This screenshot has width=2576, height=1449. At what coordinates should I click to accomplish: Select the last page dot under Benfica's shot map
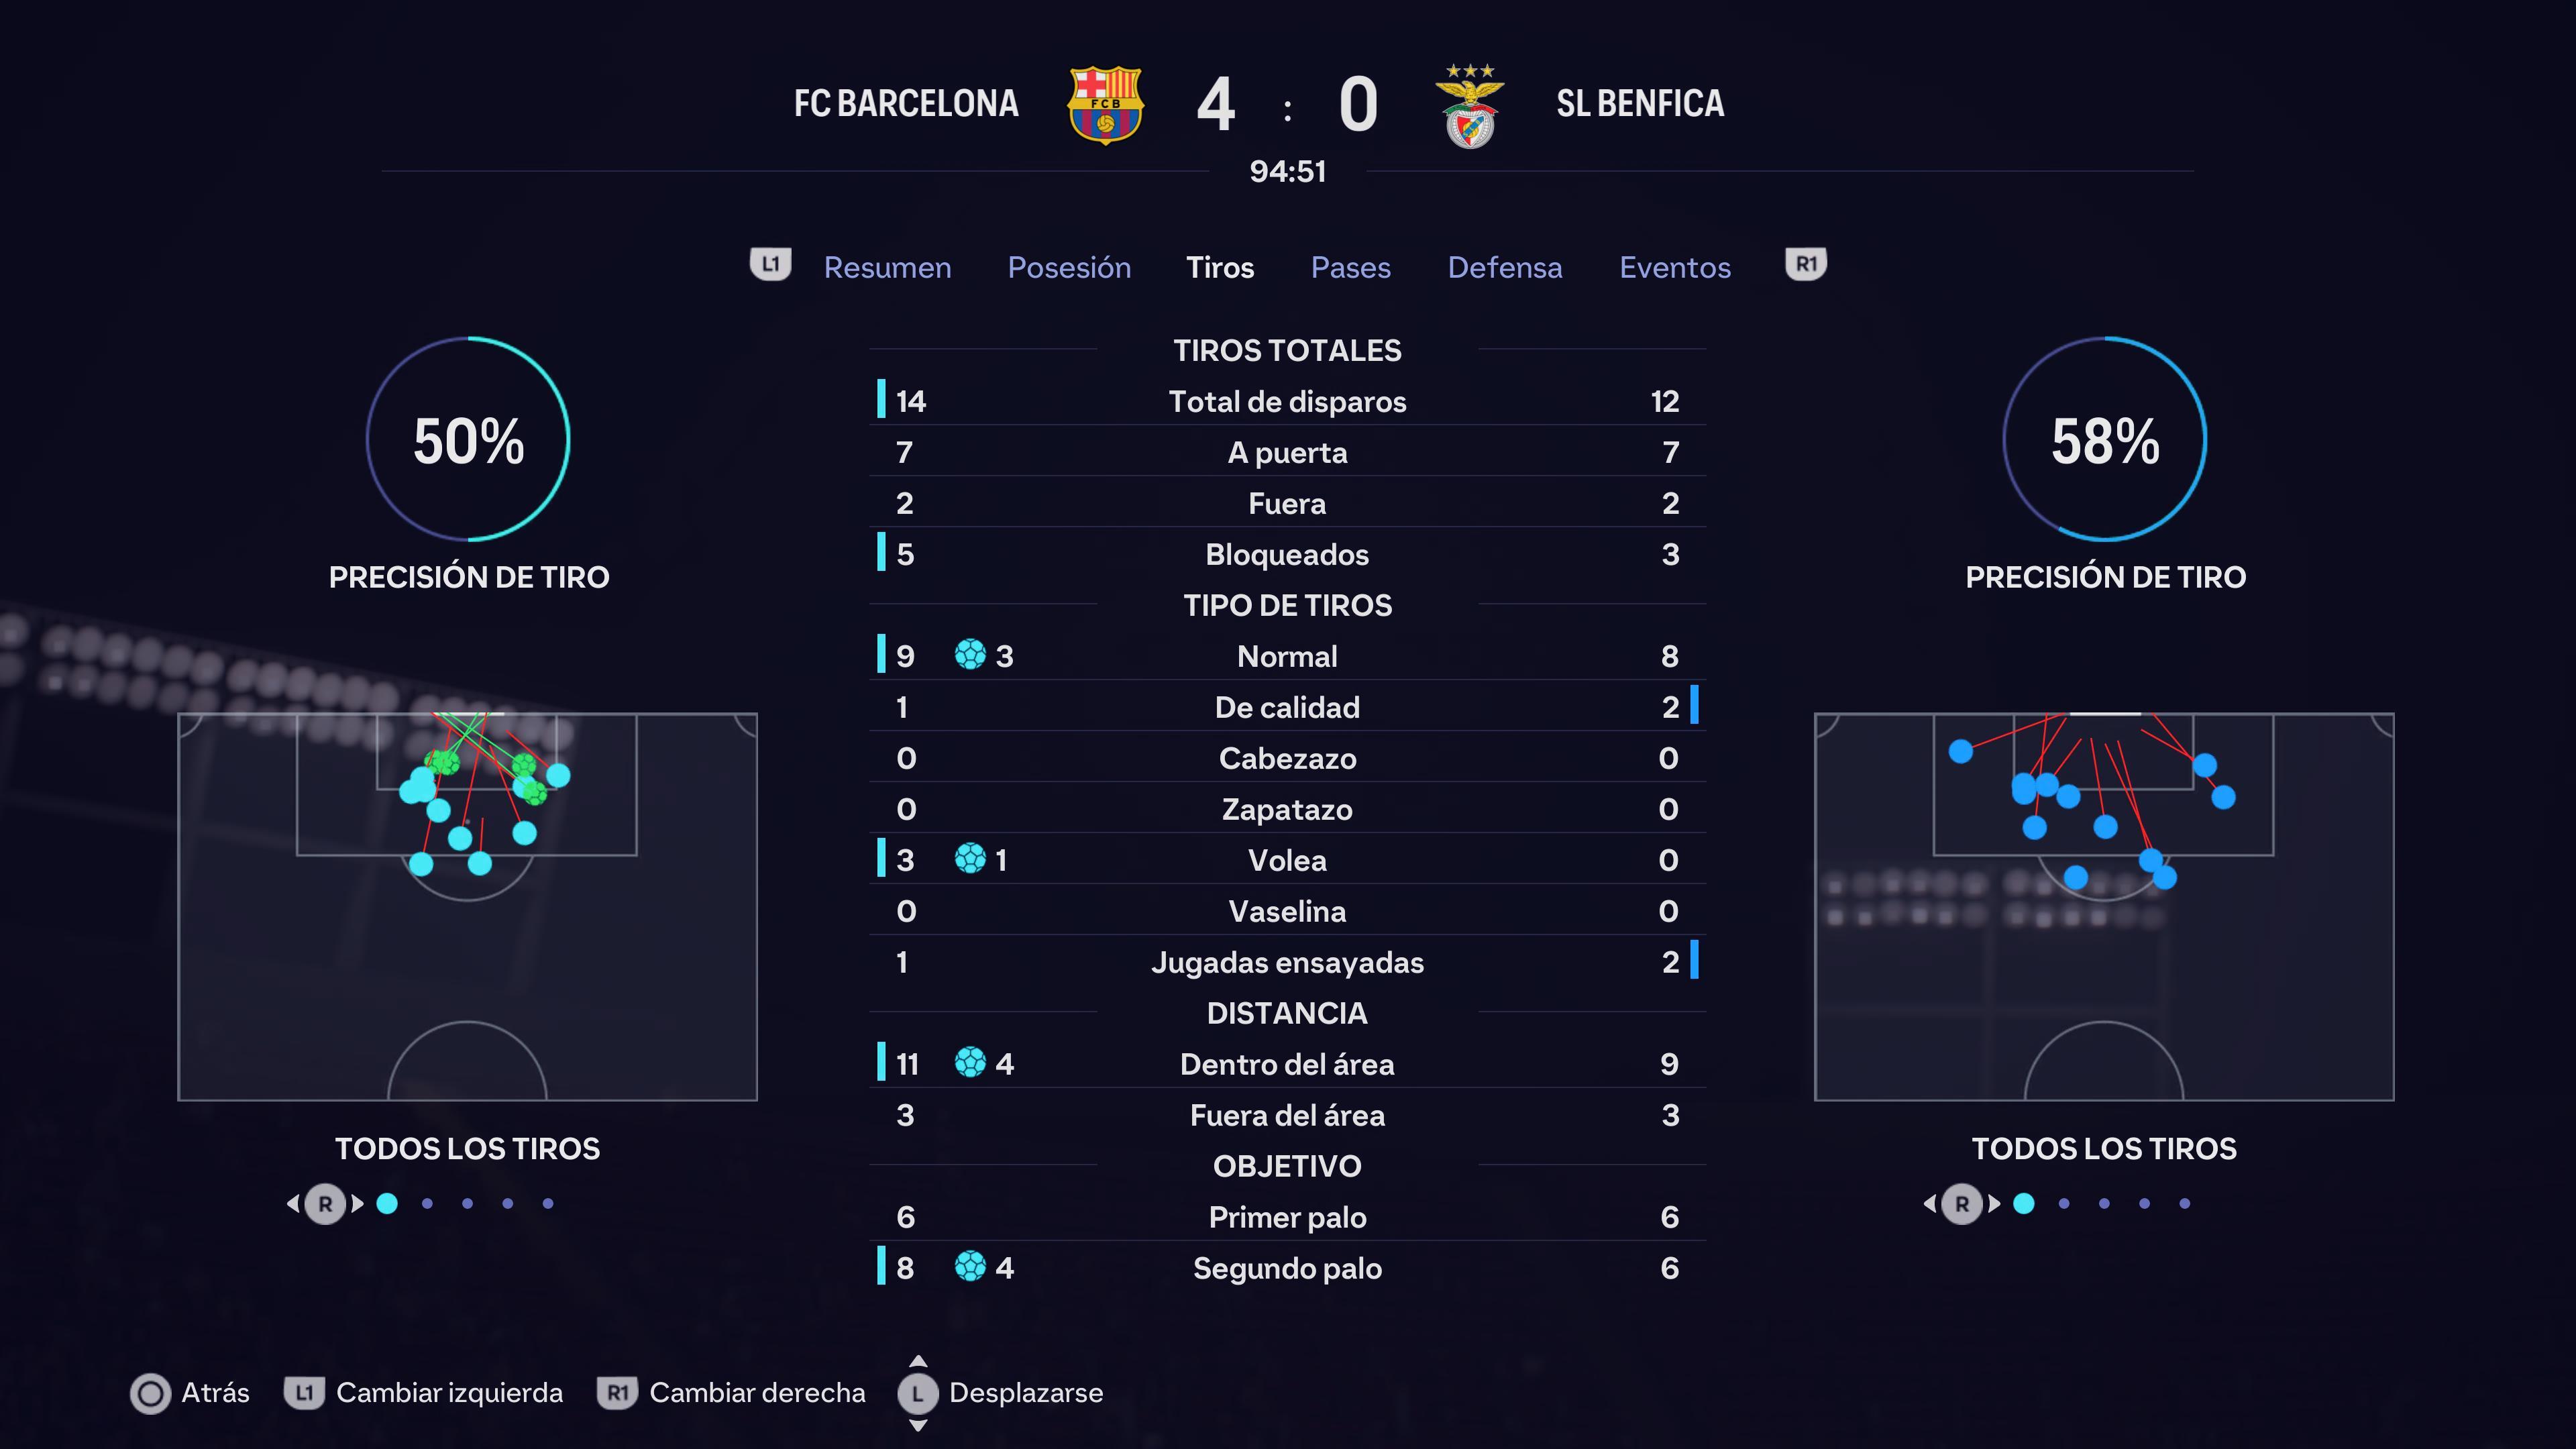click(x=2185, y=1204)
